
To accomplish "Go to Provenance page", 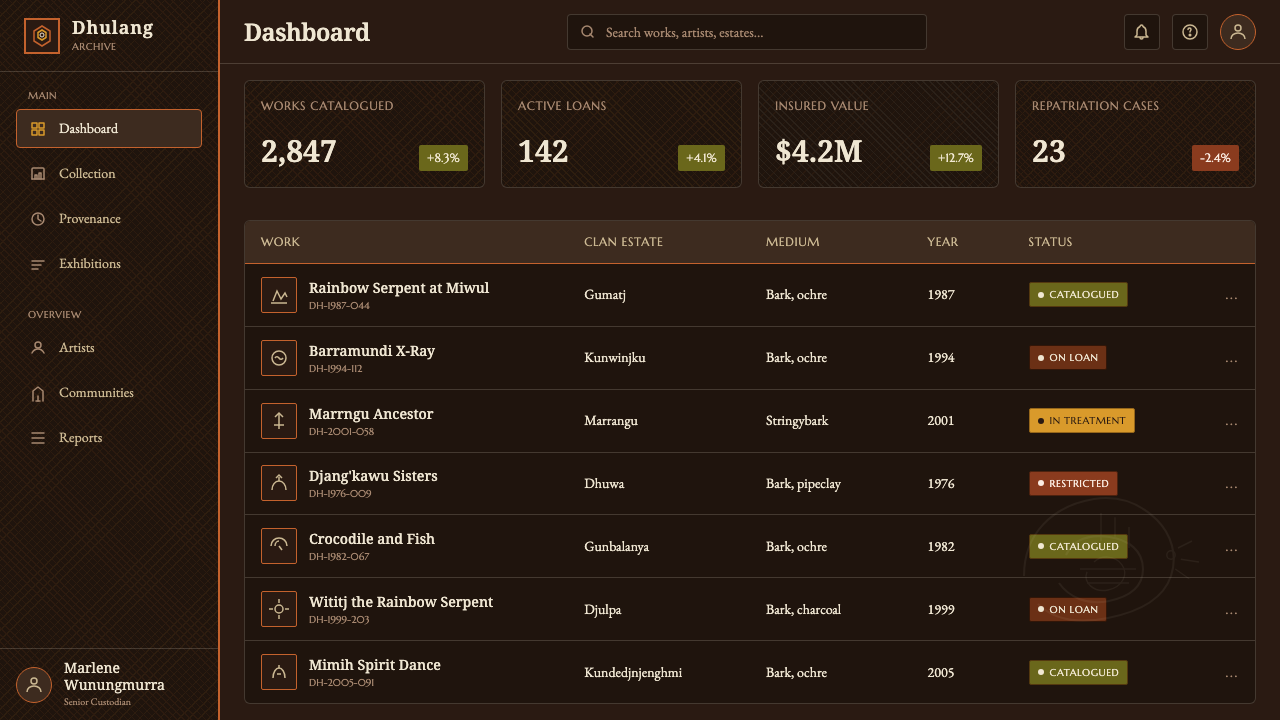I will 109,219.
